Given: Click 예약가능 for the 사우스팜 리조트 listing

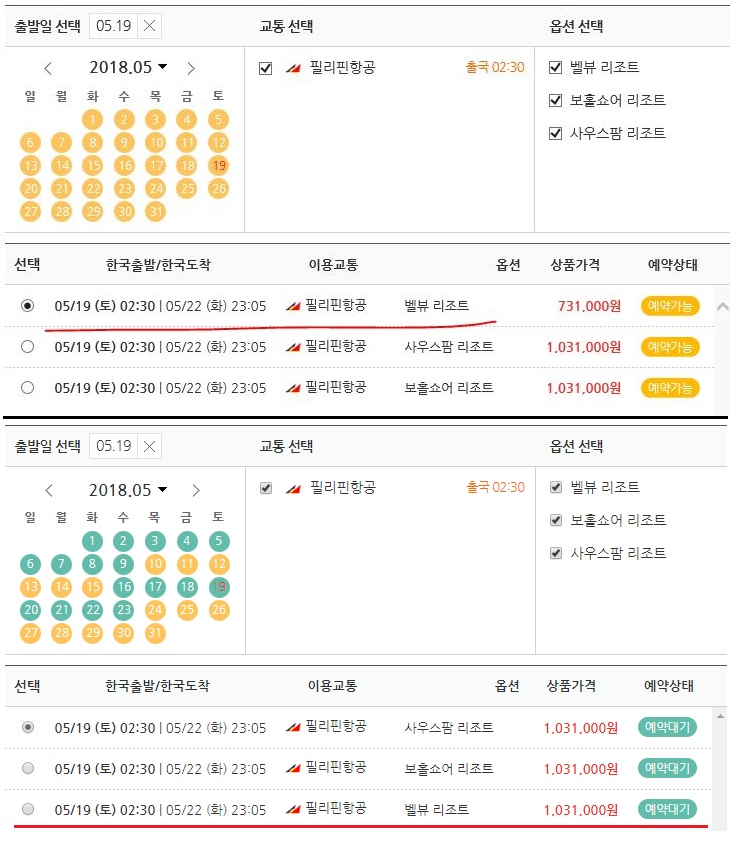Looking at the screenshot, I should [x=668, y=345].
